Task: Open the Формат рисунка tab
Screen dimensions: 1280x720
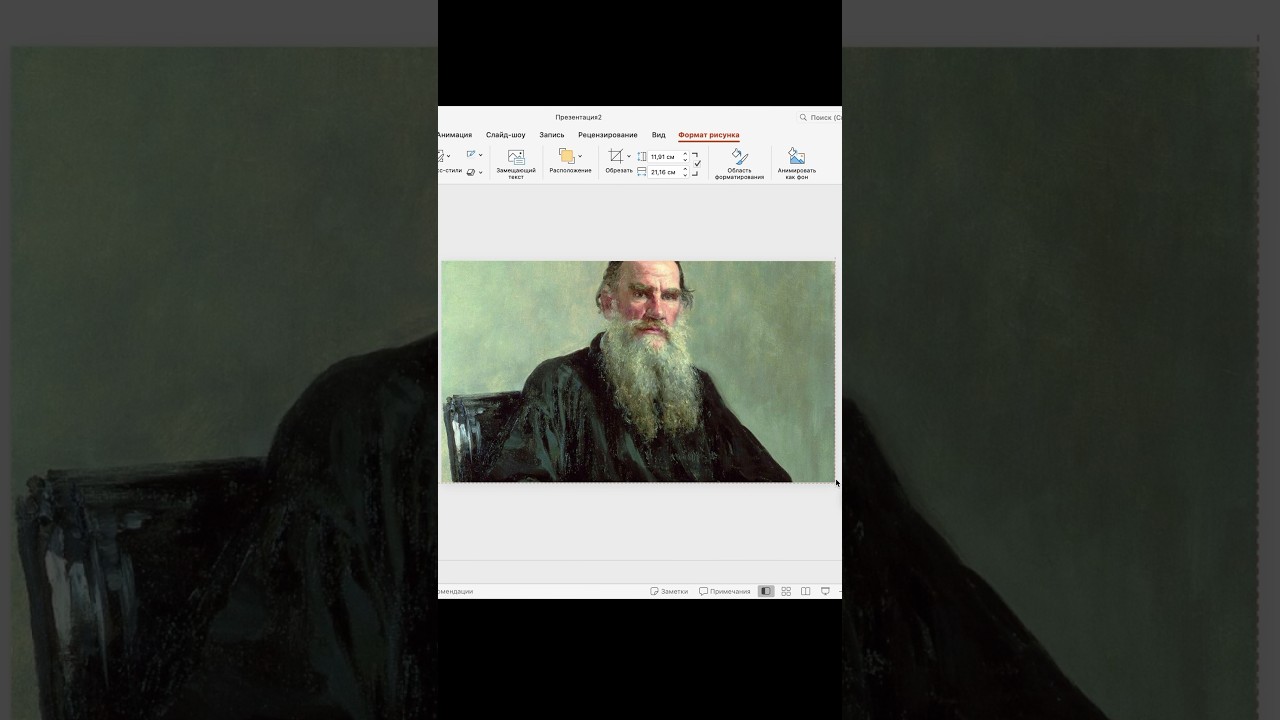Action: 708,135
